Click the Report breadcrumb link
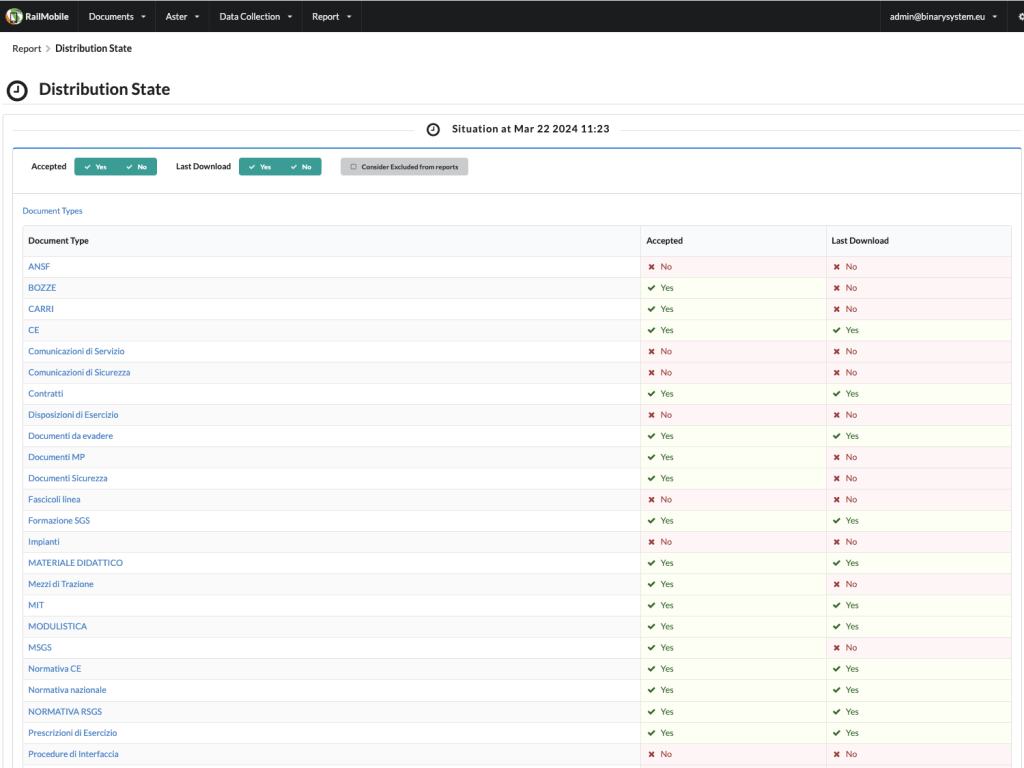 tap(26, 48)
